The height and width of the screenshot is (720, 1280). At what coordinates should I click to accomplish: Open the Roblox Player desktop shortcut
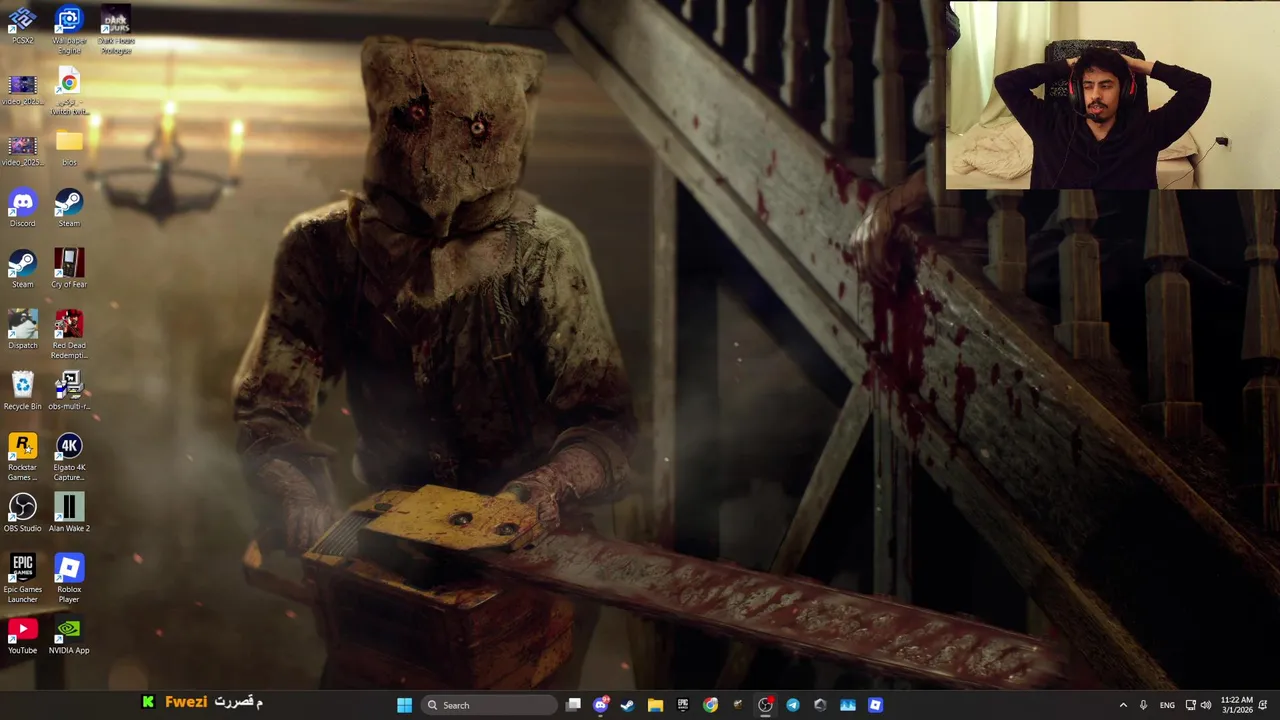pos(69,580)
